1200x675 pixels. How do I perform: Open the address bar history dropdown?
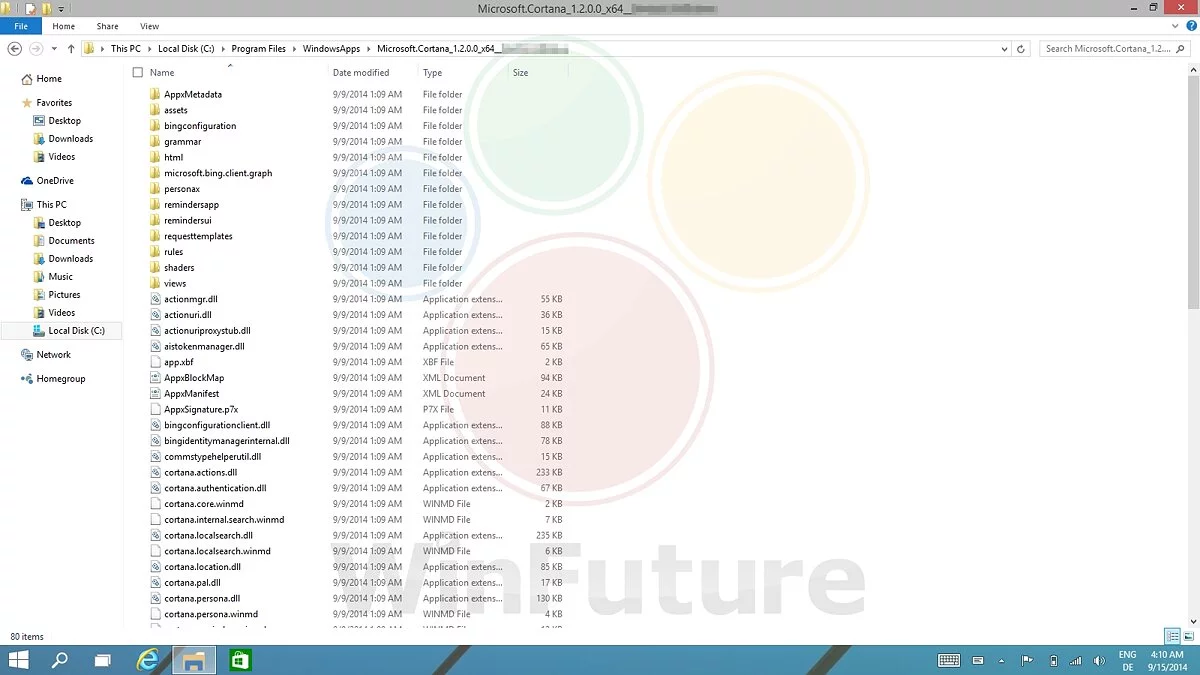[x=1004, y=48]
